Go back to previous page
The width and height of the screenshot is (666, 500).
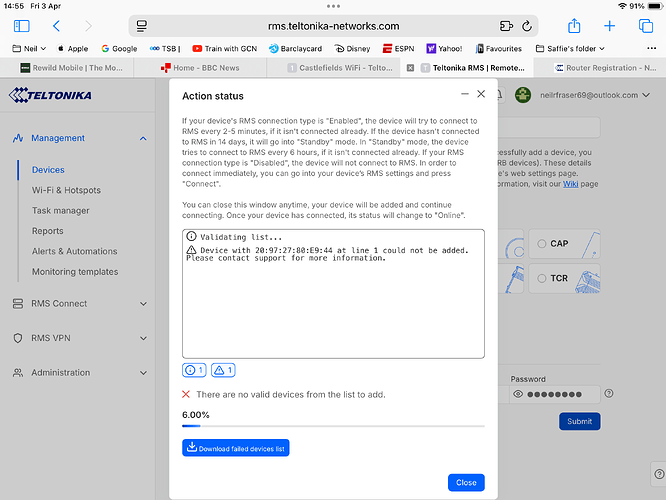tap(56, 26)
